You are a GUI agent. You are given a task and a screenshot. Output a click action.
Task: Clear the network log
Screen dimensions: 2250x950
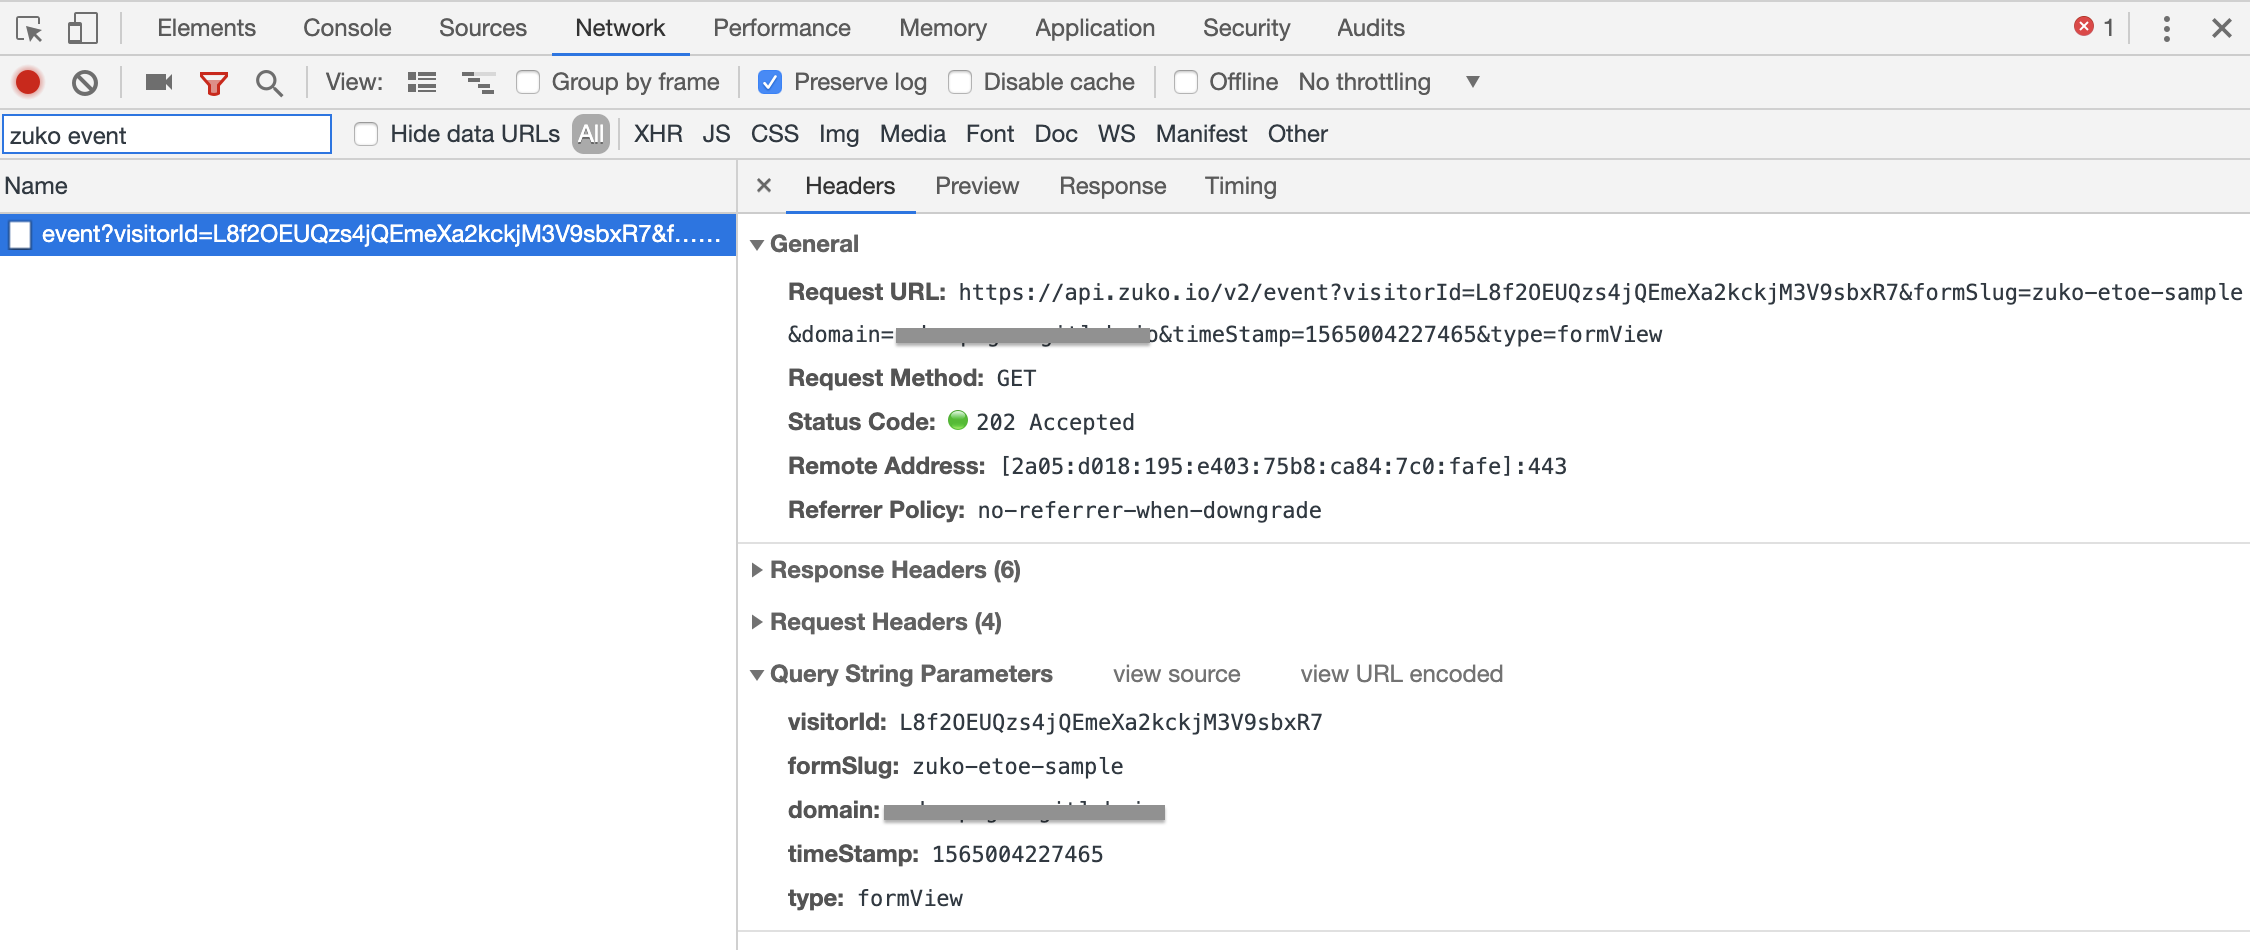tap(85, 82)
